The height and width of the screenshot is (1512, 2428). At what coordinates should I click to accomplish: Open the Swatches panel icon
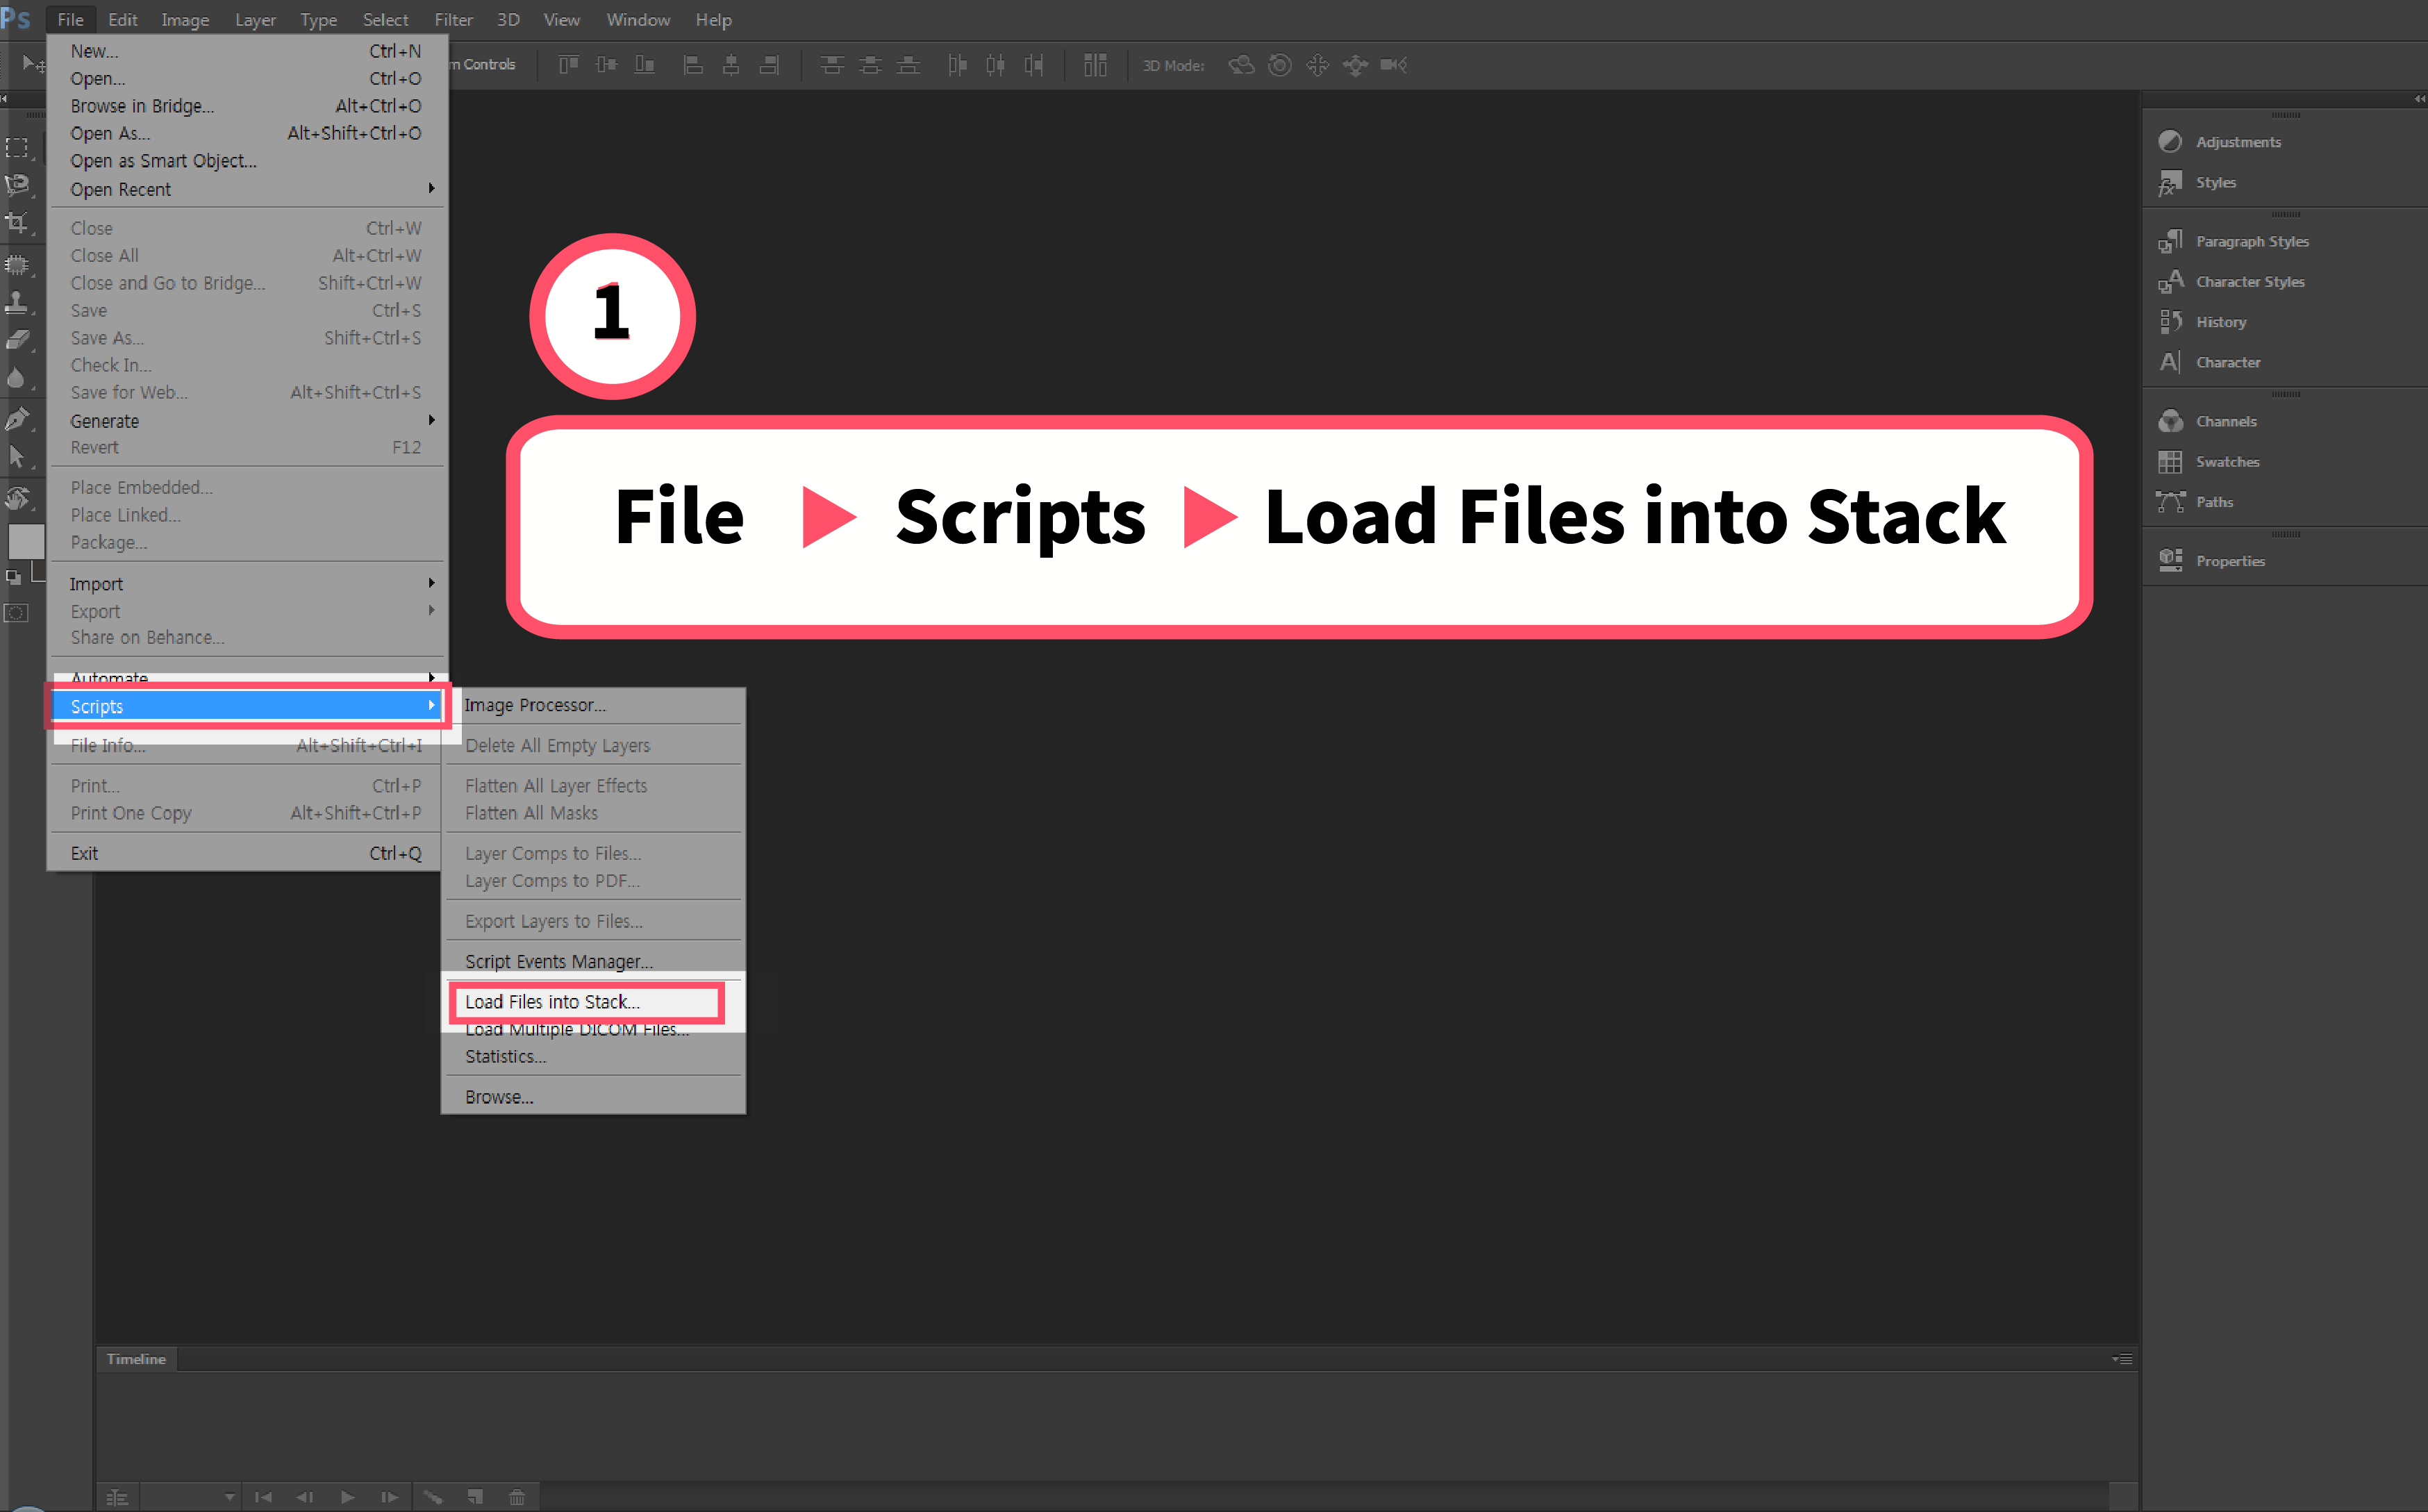click(2169, 462)
